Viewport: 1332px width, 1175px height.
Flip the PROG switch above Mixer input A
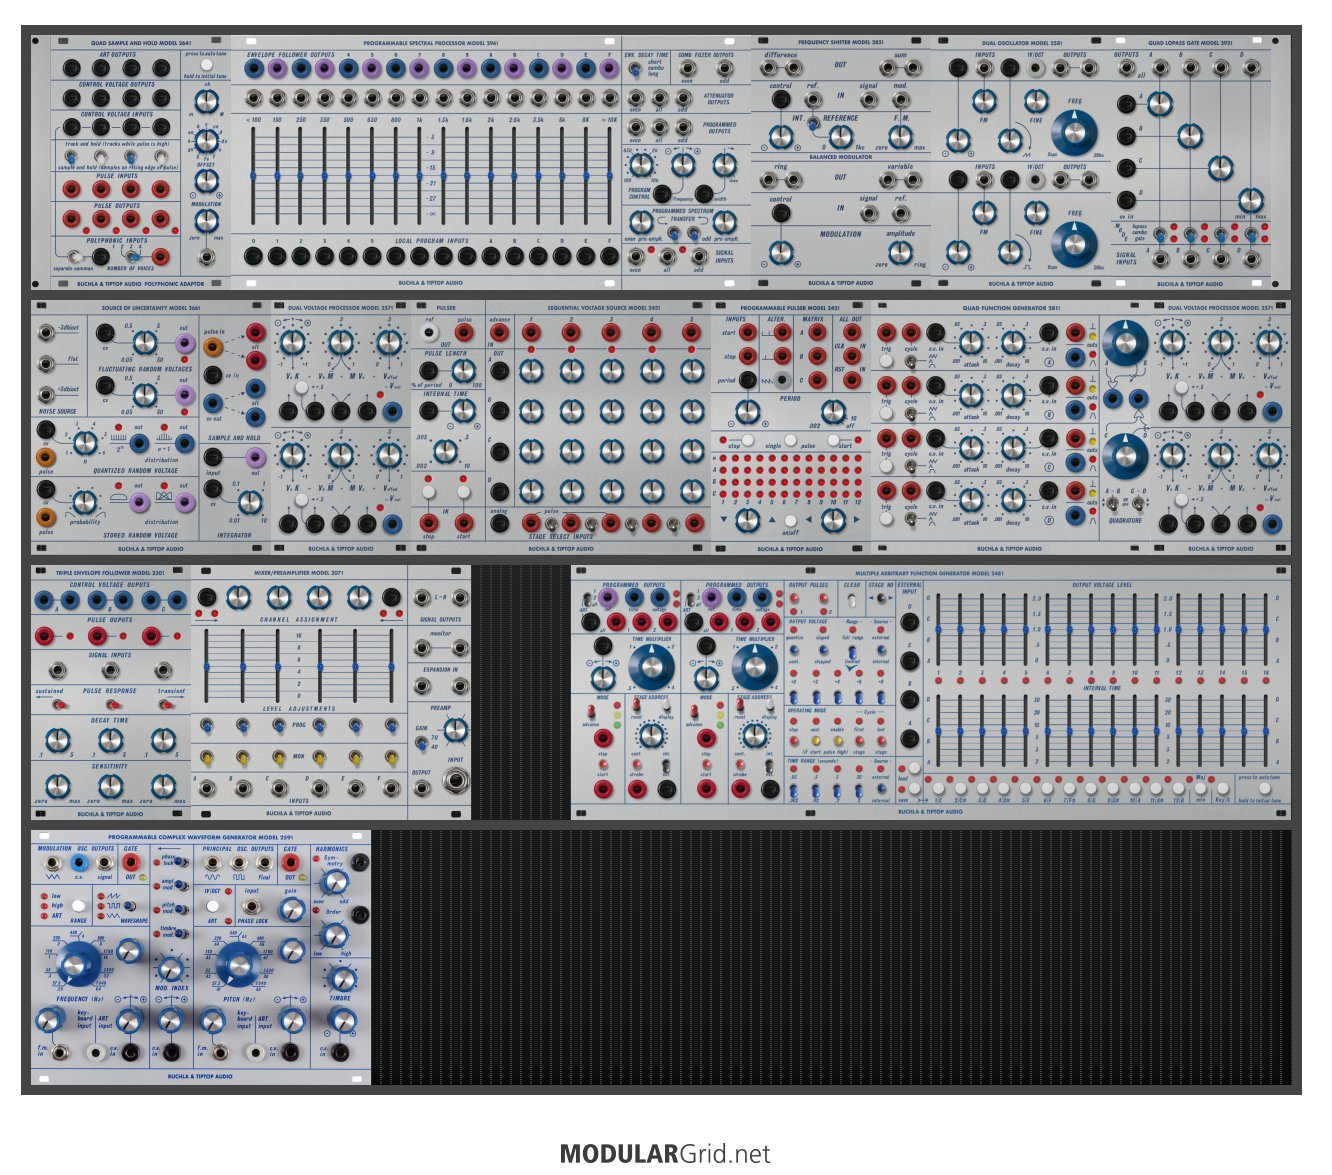pos(206,726)
